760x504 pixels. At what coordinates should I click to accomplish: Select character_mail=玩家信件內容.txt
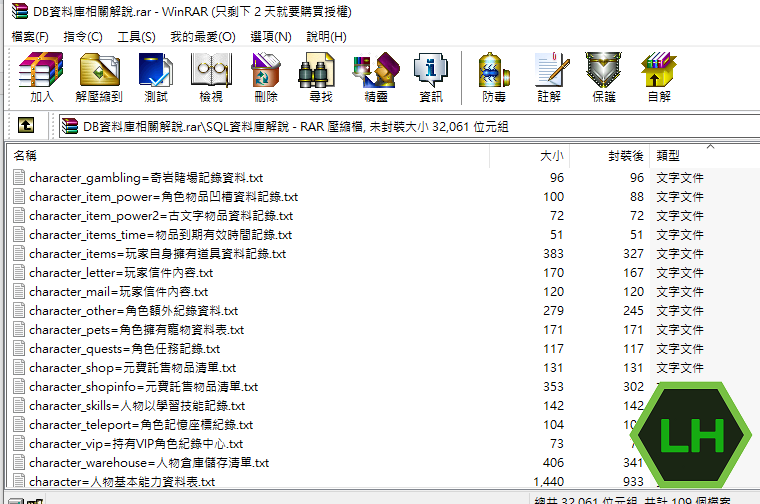pos(118,292)
